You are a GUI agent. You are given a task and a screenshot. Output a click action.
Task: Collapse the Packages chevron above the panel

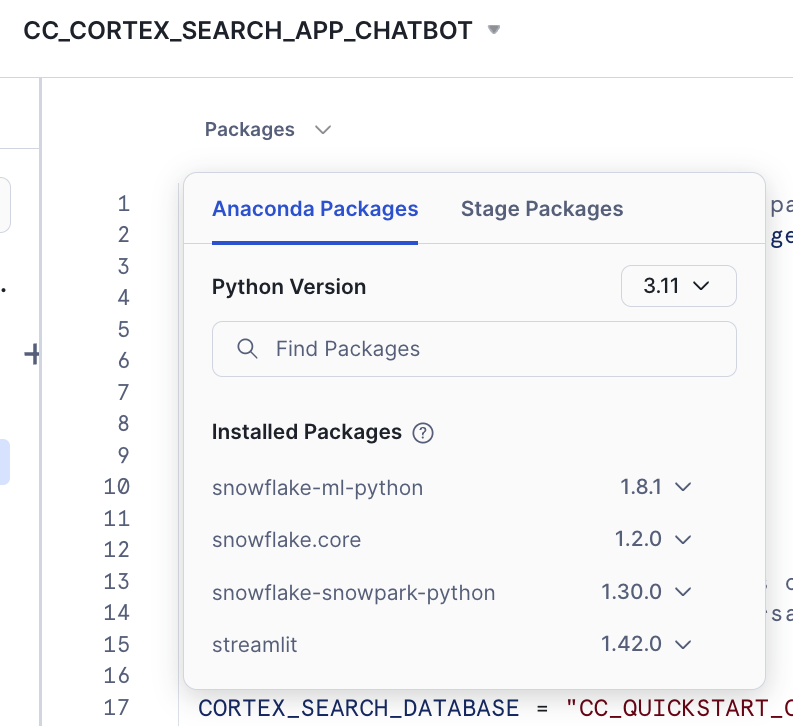coord(322,130)
